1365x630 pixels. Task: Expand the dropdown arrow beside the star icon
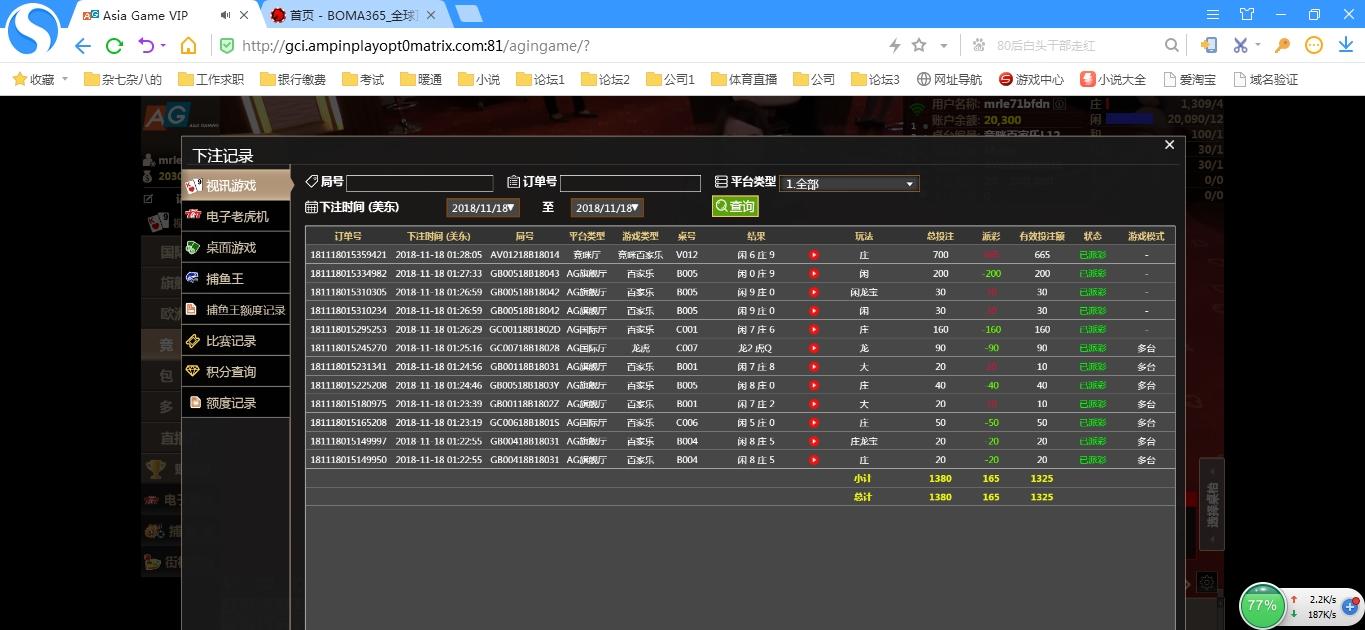943,46
